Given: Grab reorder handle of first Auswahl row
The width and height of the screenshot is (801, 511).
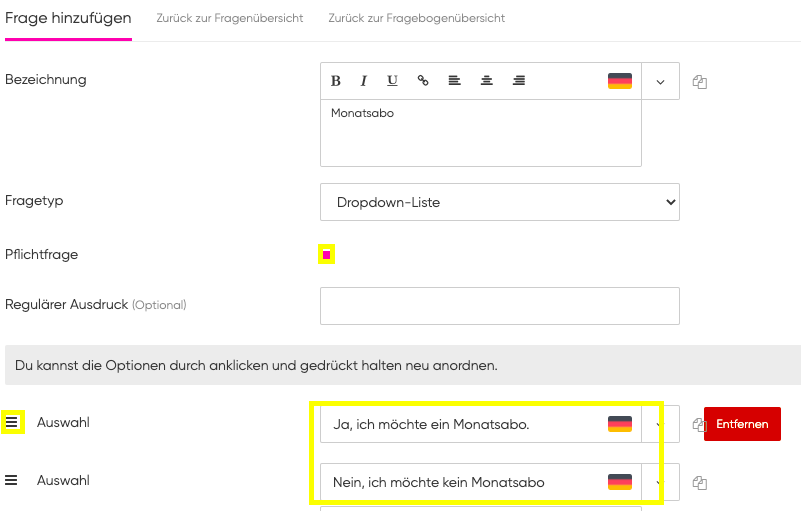Looking at the screenshot, I should click(x=12, y=422).
